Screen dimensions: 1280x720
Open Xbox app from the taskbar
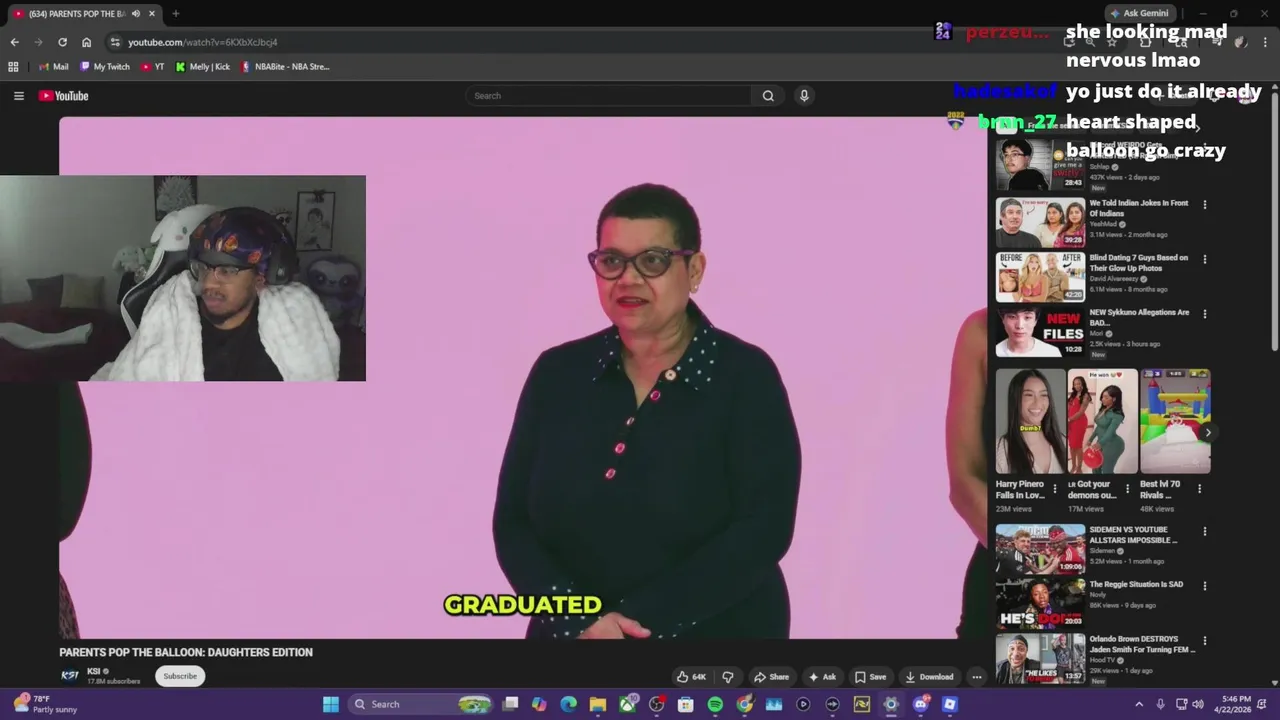[x=627, y=704]
